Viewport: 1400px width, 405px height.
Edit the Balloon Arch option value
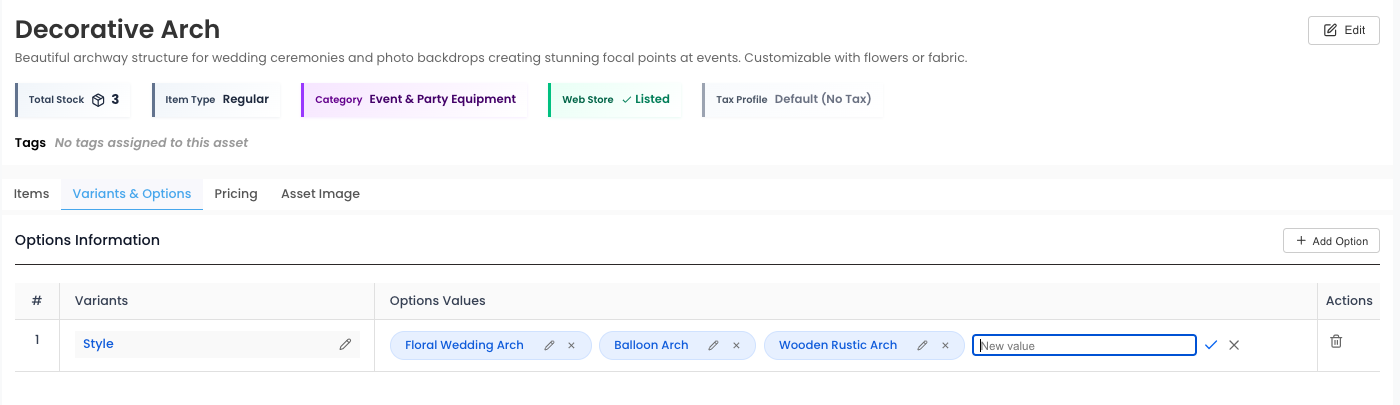click(713, 346)
